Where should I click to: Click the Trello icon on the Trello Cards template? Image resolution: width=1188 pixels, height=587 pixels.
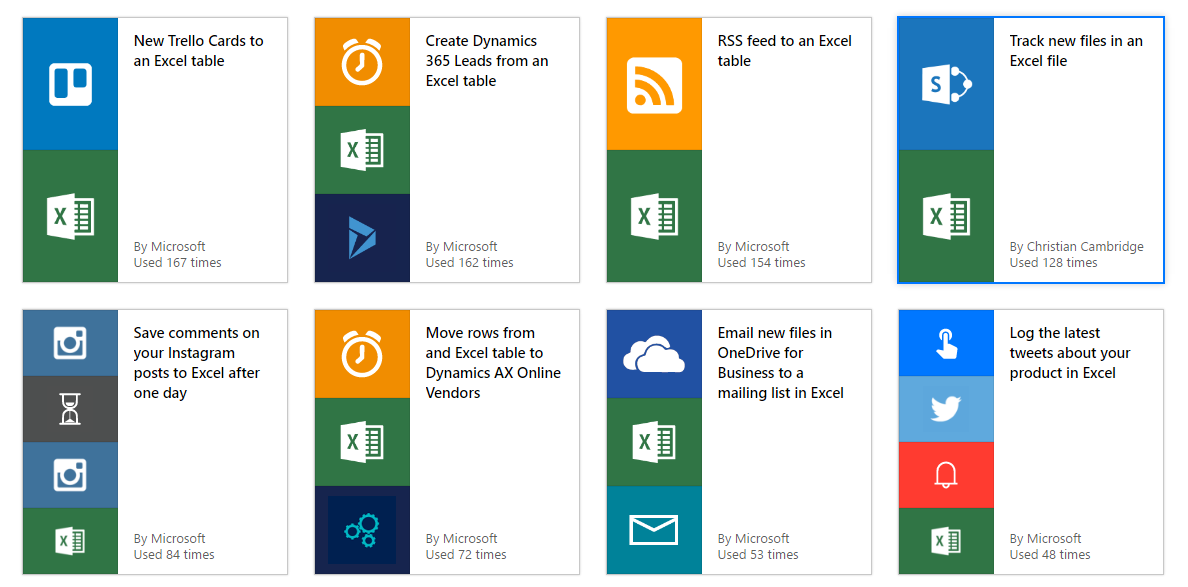pyautogui.click(x=70, y=84)
